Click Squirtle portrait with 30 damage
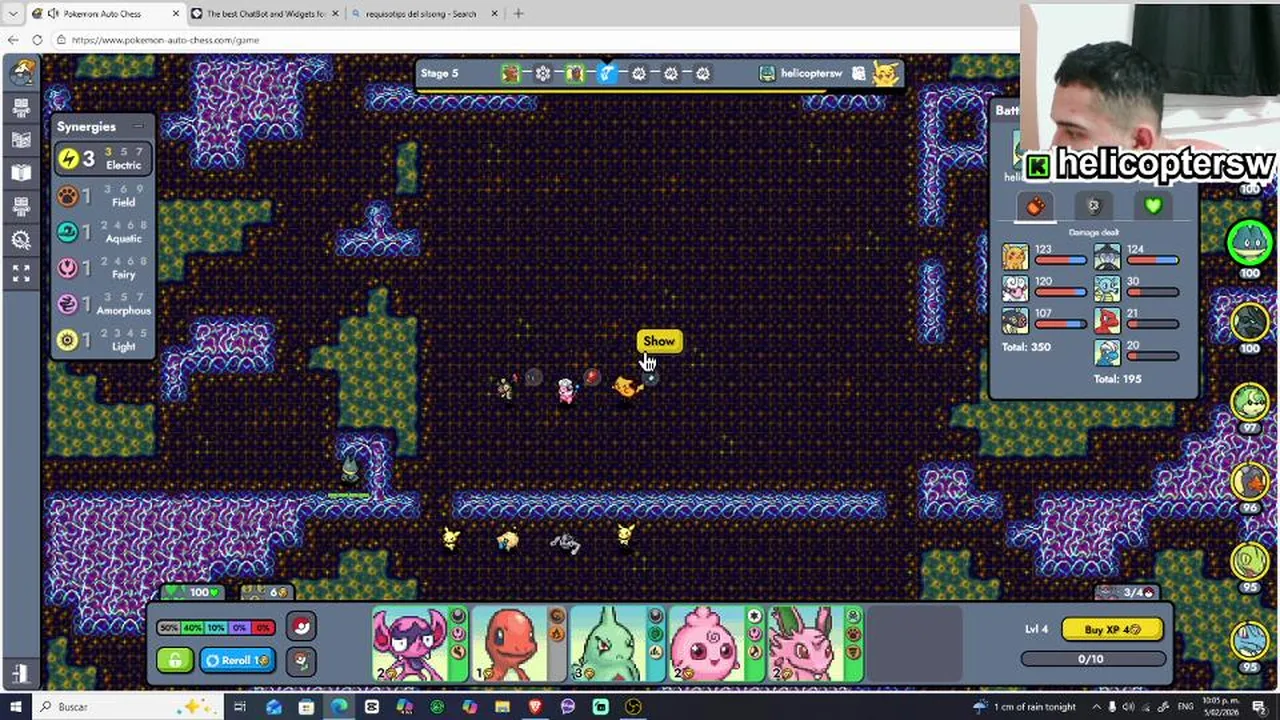This screenshot has height=720, width=1280. coord(1106,289)
